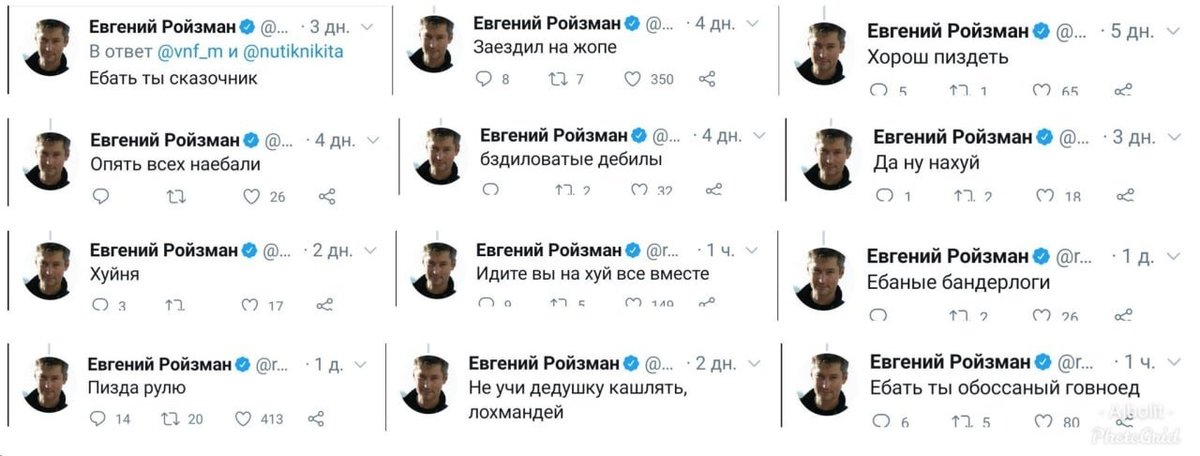
Task: Expand the options chevron on "Не учи дедушку кашлять" tweet
Action: point(758,362)
